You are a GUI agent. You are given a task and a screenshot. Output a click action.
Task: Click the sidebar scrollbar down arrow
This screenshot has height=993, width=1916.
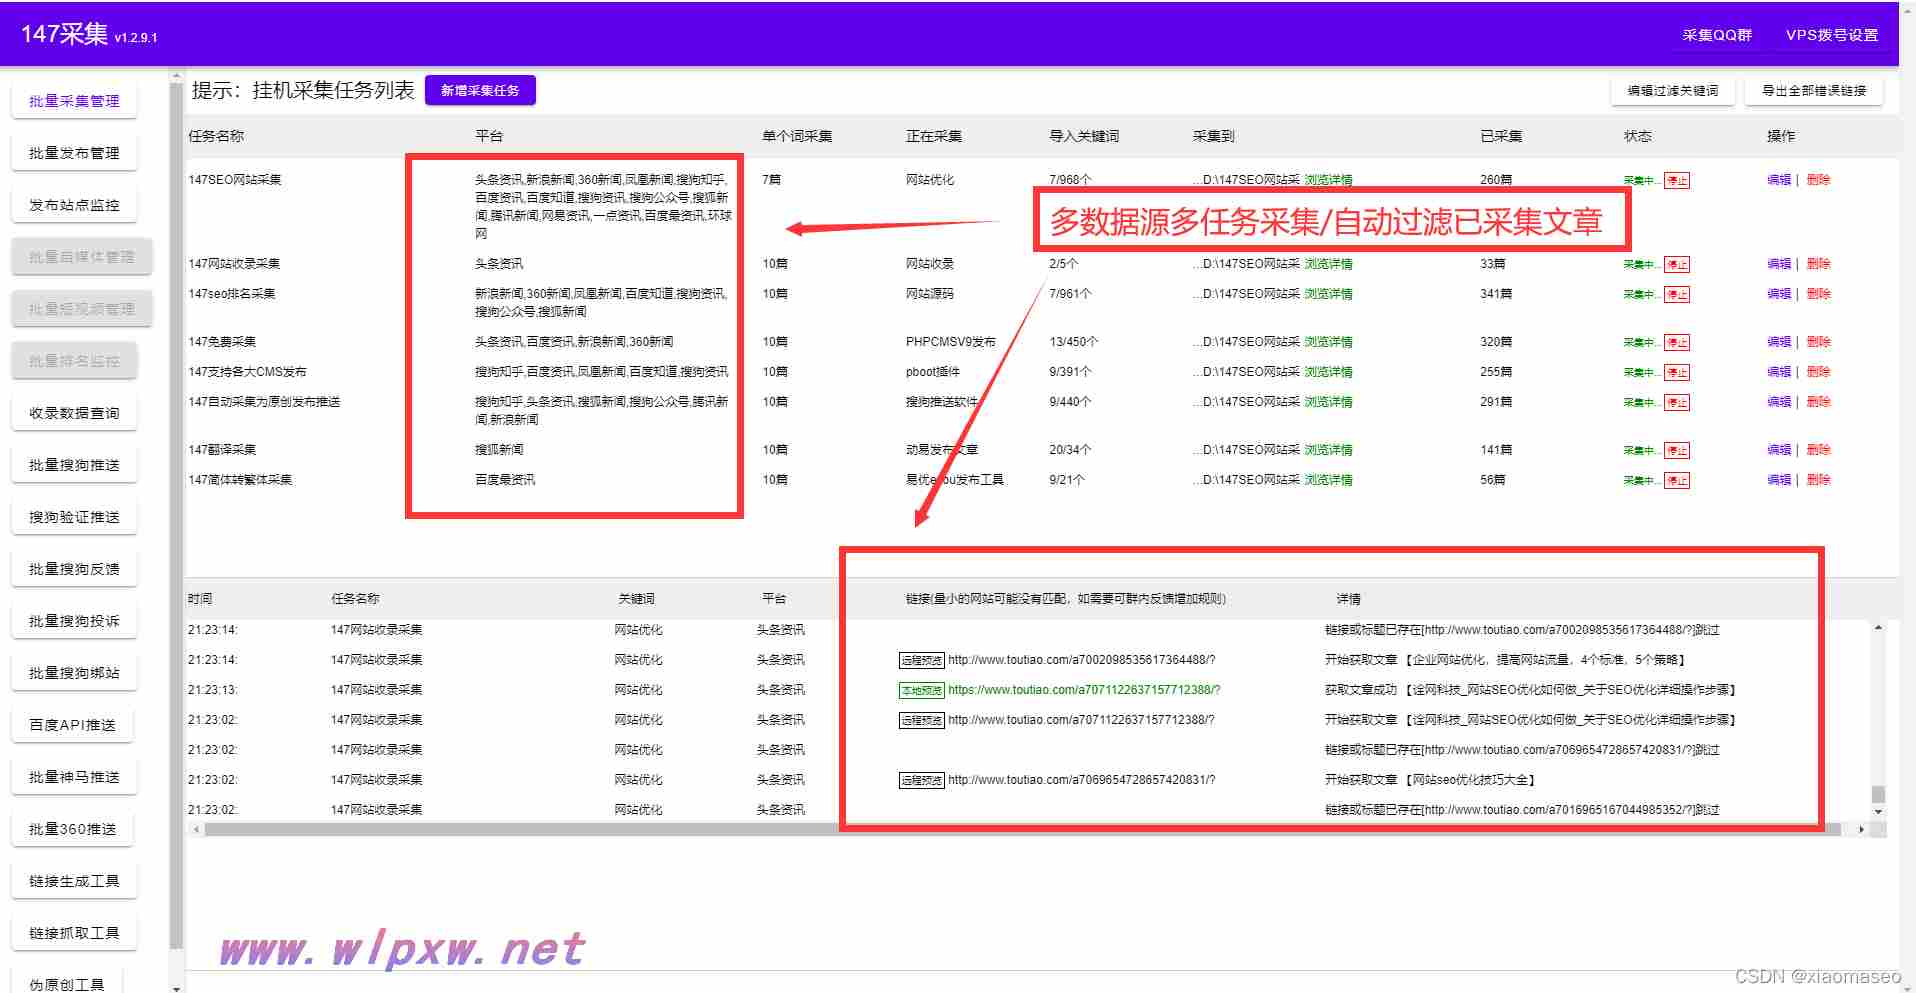click(177, 987)
